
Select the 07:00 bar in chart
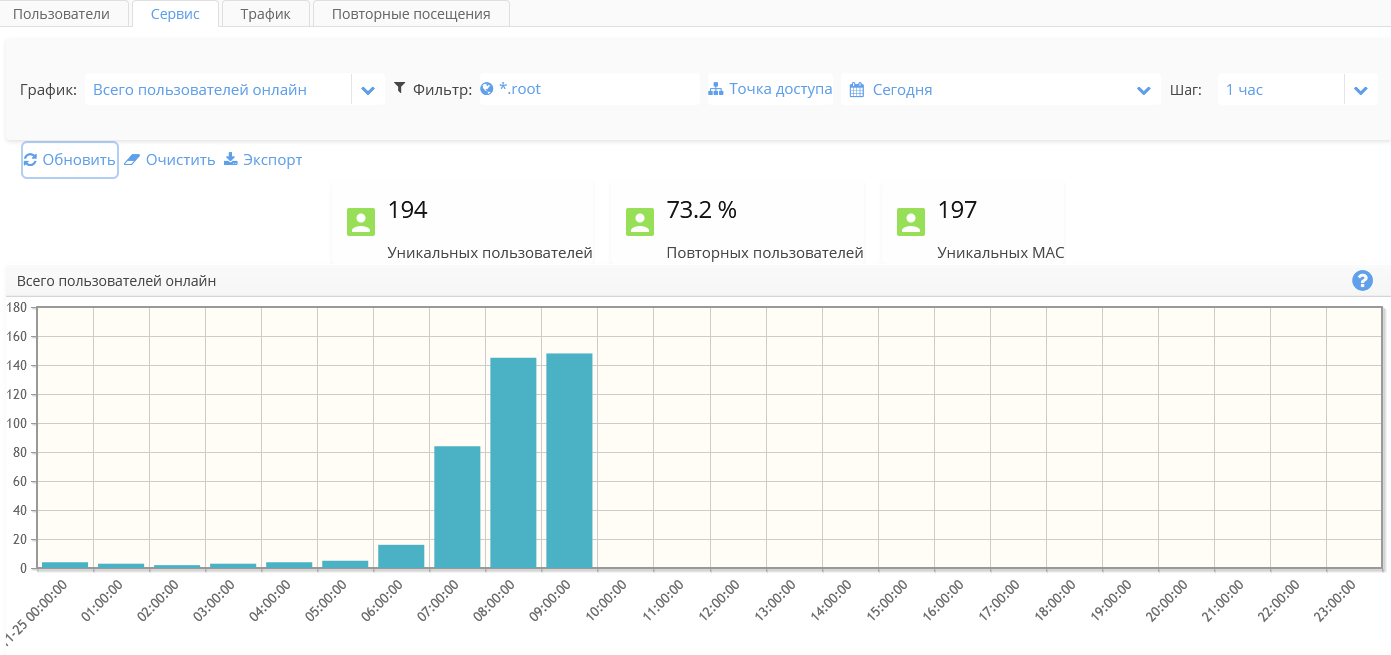(x=457, y=506)
